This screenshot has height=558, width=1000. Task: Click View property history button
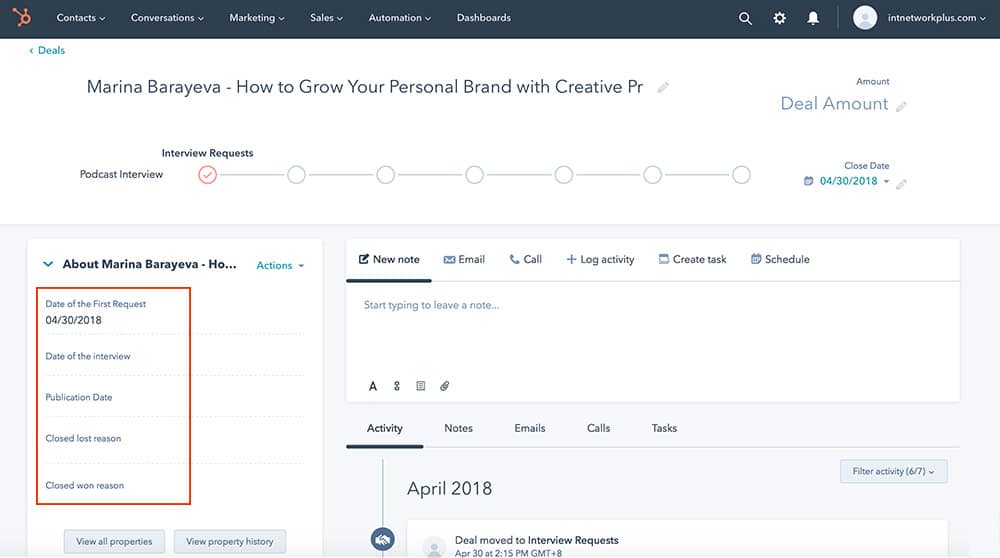(230, 541)
